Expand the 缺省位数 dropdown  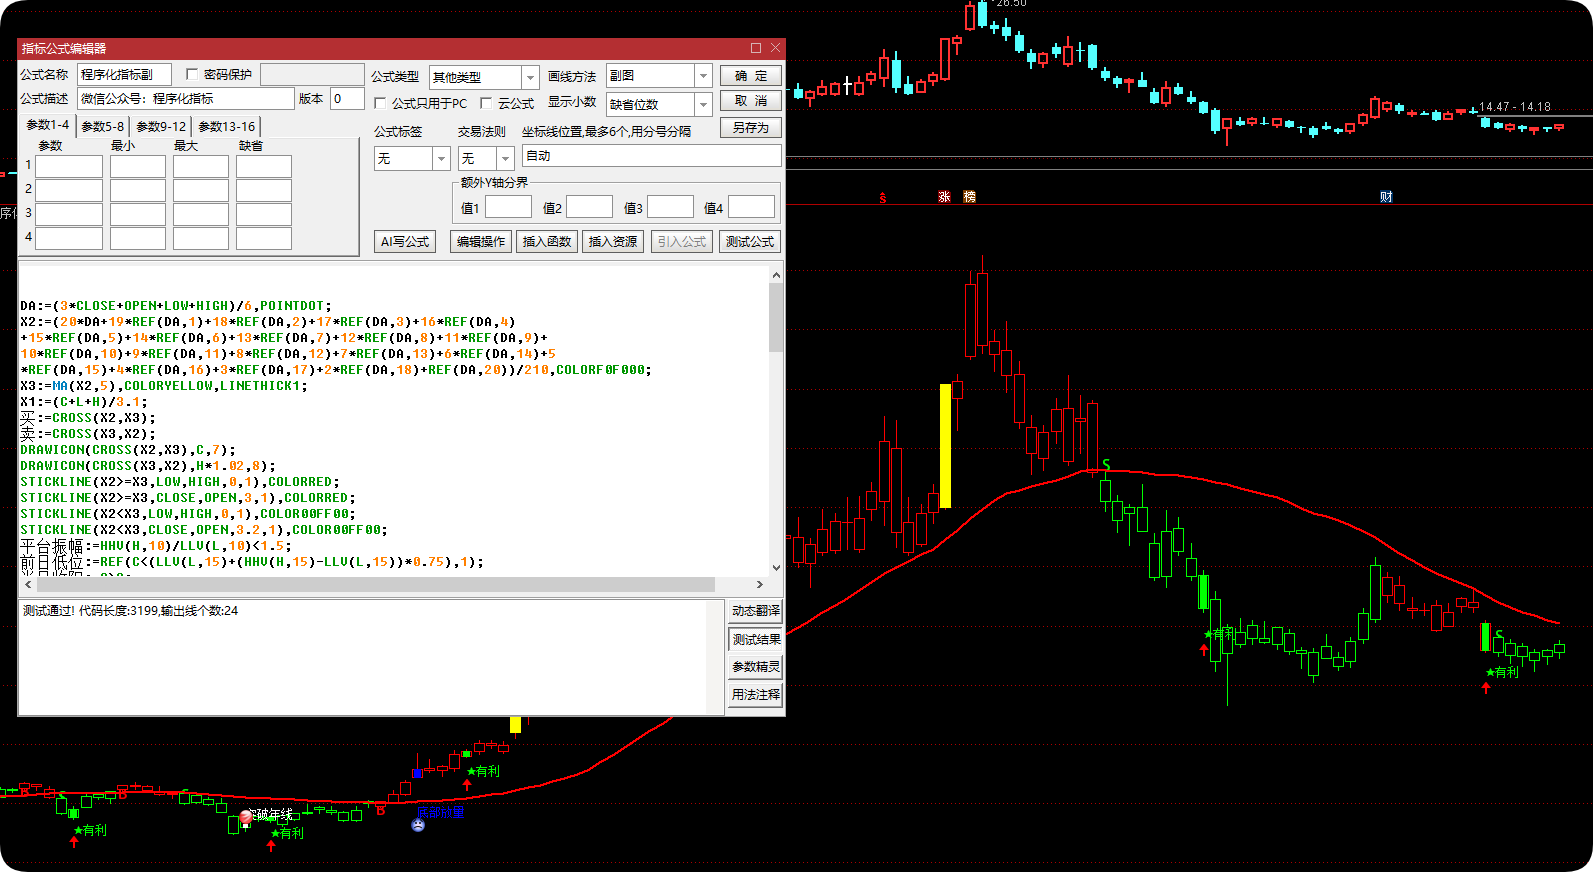[x=703, y=104]
